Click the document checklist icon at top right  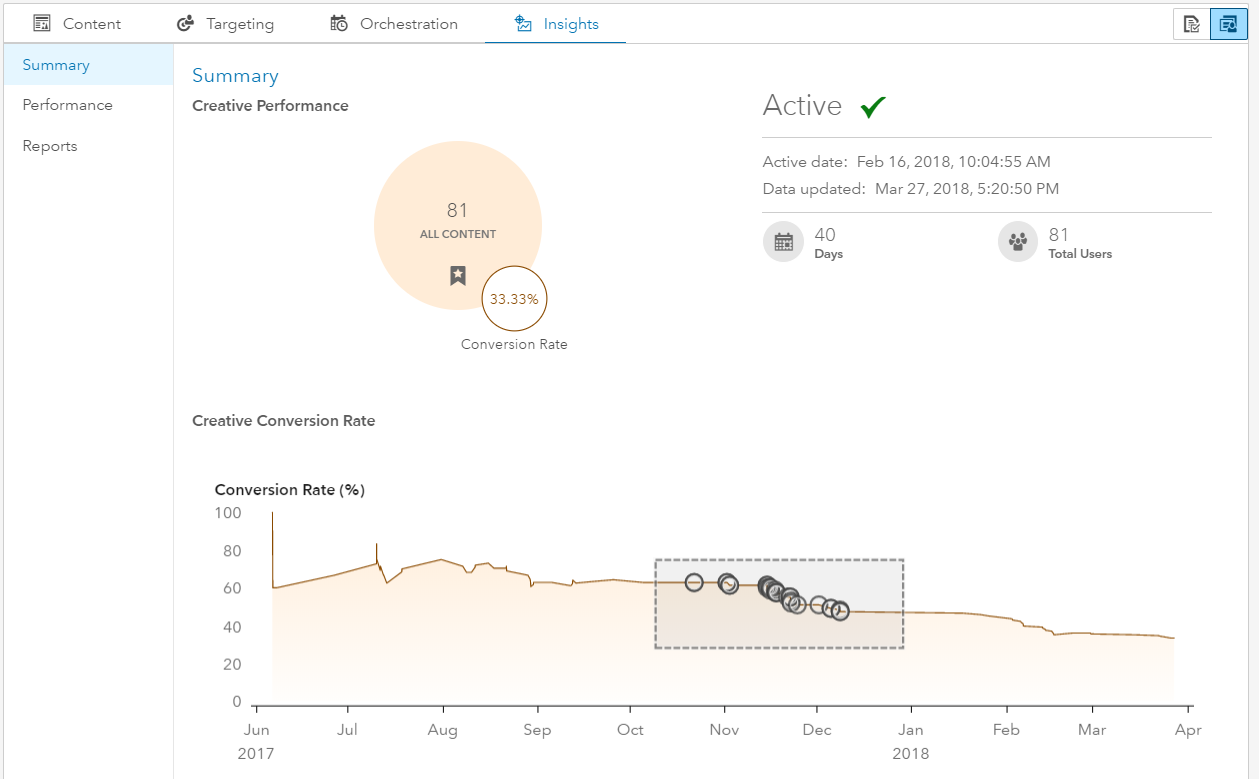click(1191, 24)
